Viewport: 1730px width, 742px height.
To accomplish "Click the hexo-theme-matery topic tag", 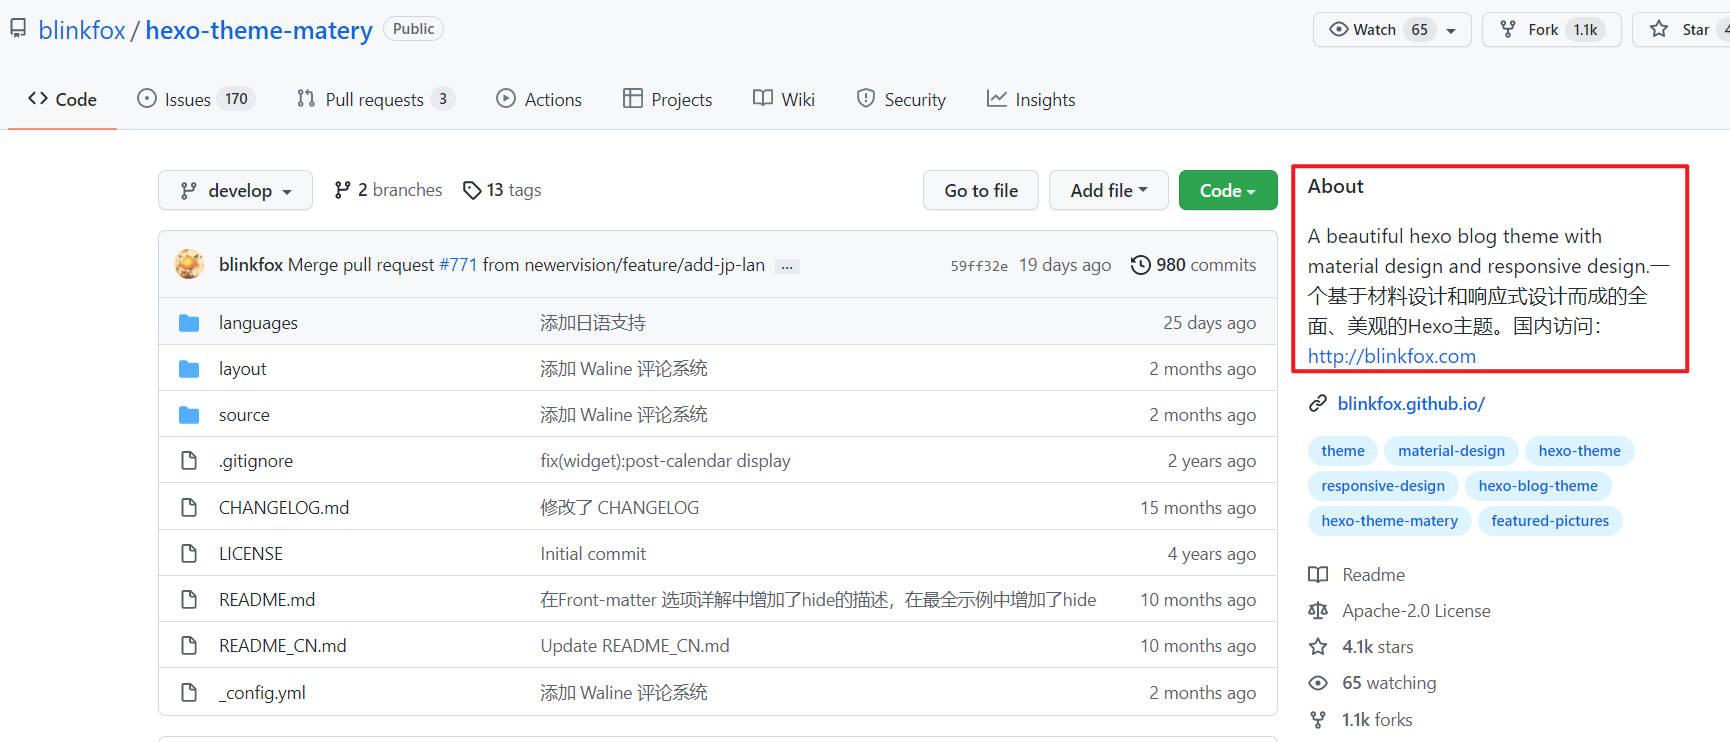I will pos(1390,521).
